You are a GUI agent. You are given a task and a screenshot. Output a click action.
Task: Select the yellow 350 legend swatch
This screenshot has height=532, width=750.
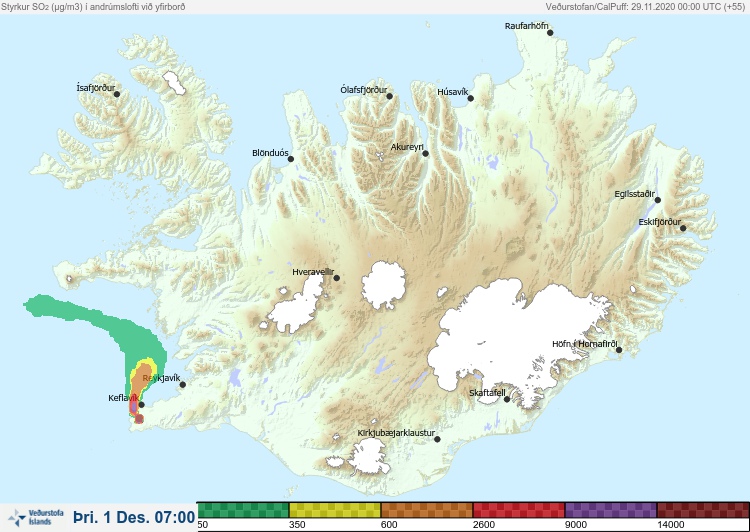point(335,510)
